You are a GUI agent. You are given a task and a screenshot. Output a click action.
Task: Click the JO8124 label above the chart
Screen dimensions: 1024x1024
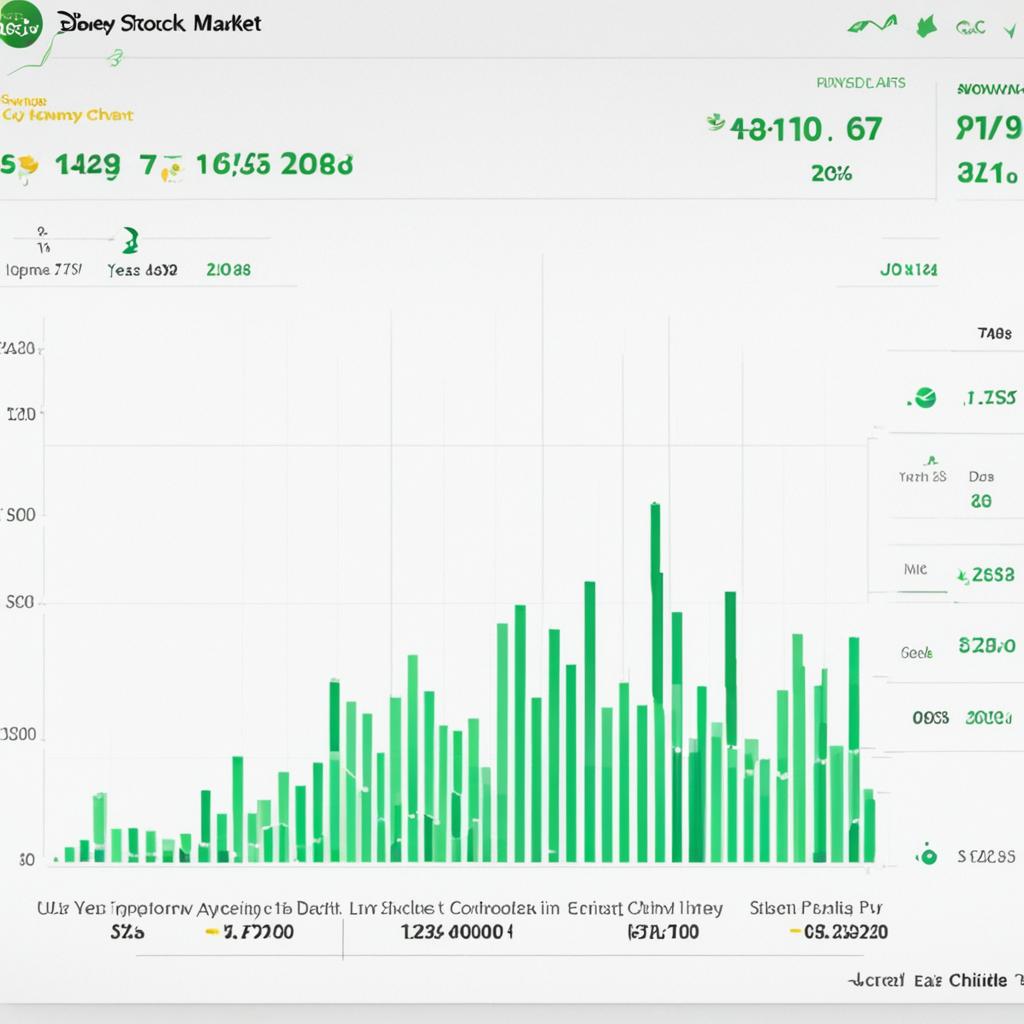tap(908, 269)
